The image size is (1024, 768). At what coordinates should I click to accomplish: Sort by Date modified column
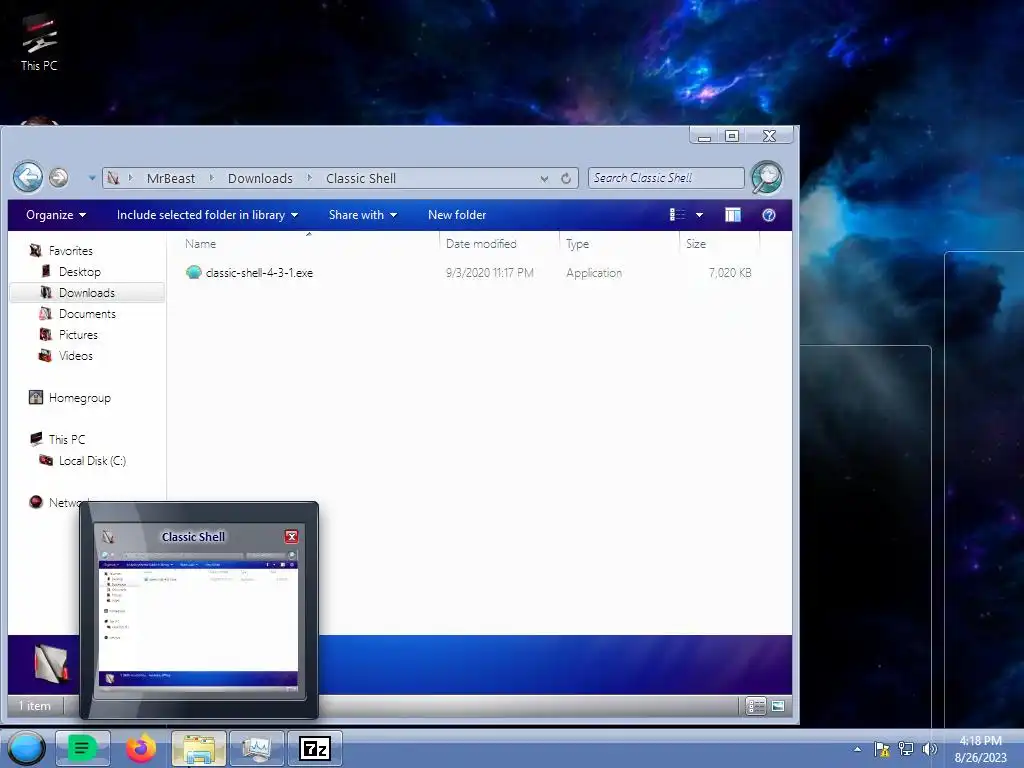pos(481,244)
